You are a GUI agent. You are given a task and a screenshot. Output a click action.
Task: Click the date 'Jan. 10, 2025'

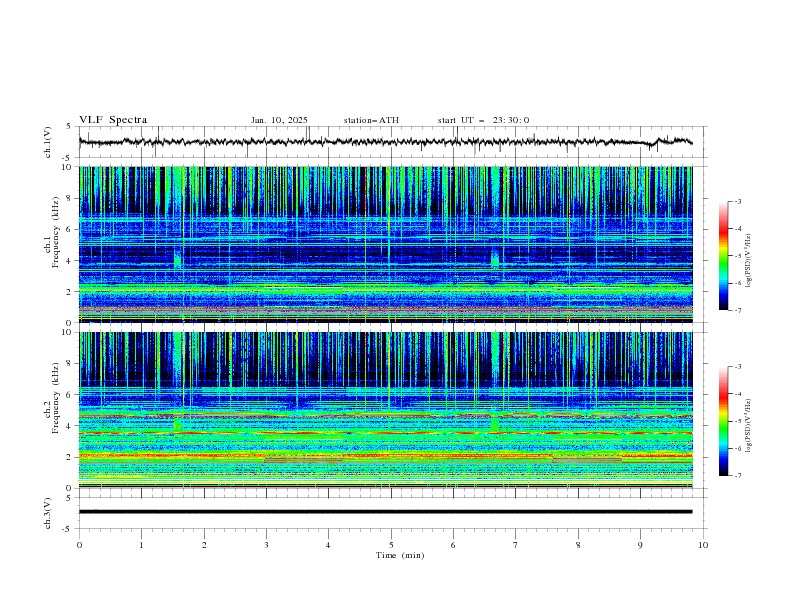tap(279, 120)
